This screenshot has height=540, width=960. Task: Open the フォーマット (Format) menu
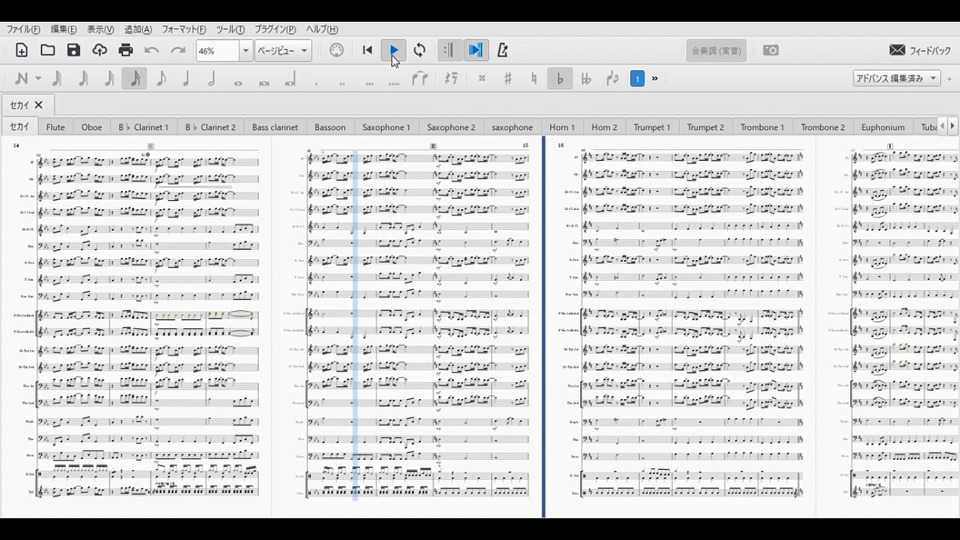pos(184,29)
